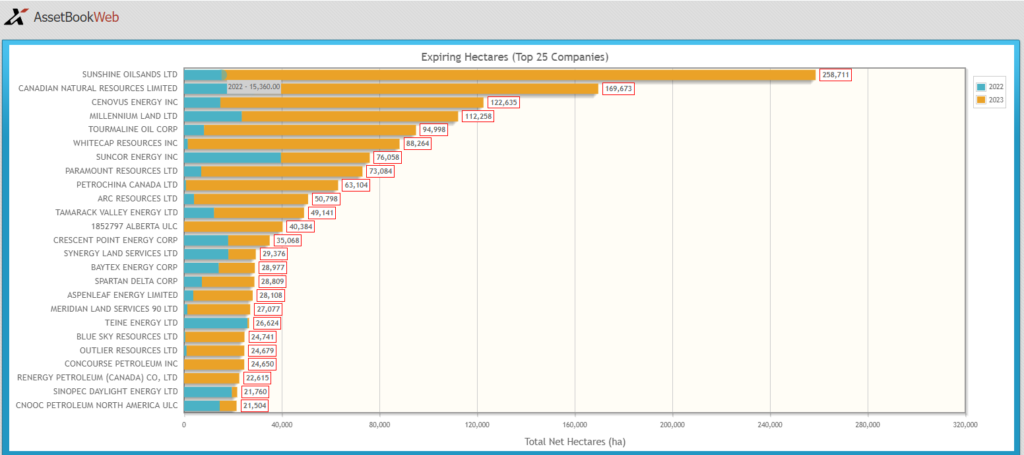This screenshot has width=1024, height=455.
Task: Select the ARC RESOURCES LTD label
Action: [x=137, y=198]
